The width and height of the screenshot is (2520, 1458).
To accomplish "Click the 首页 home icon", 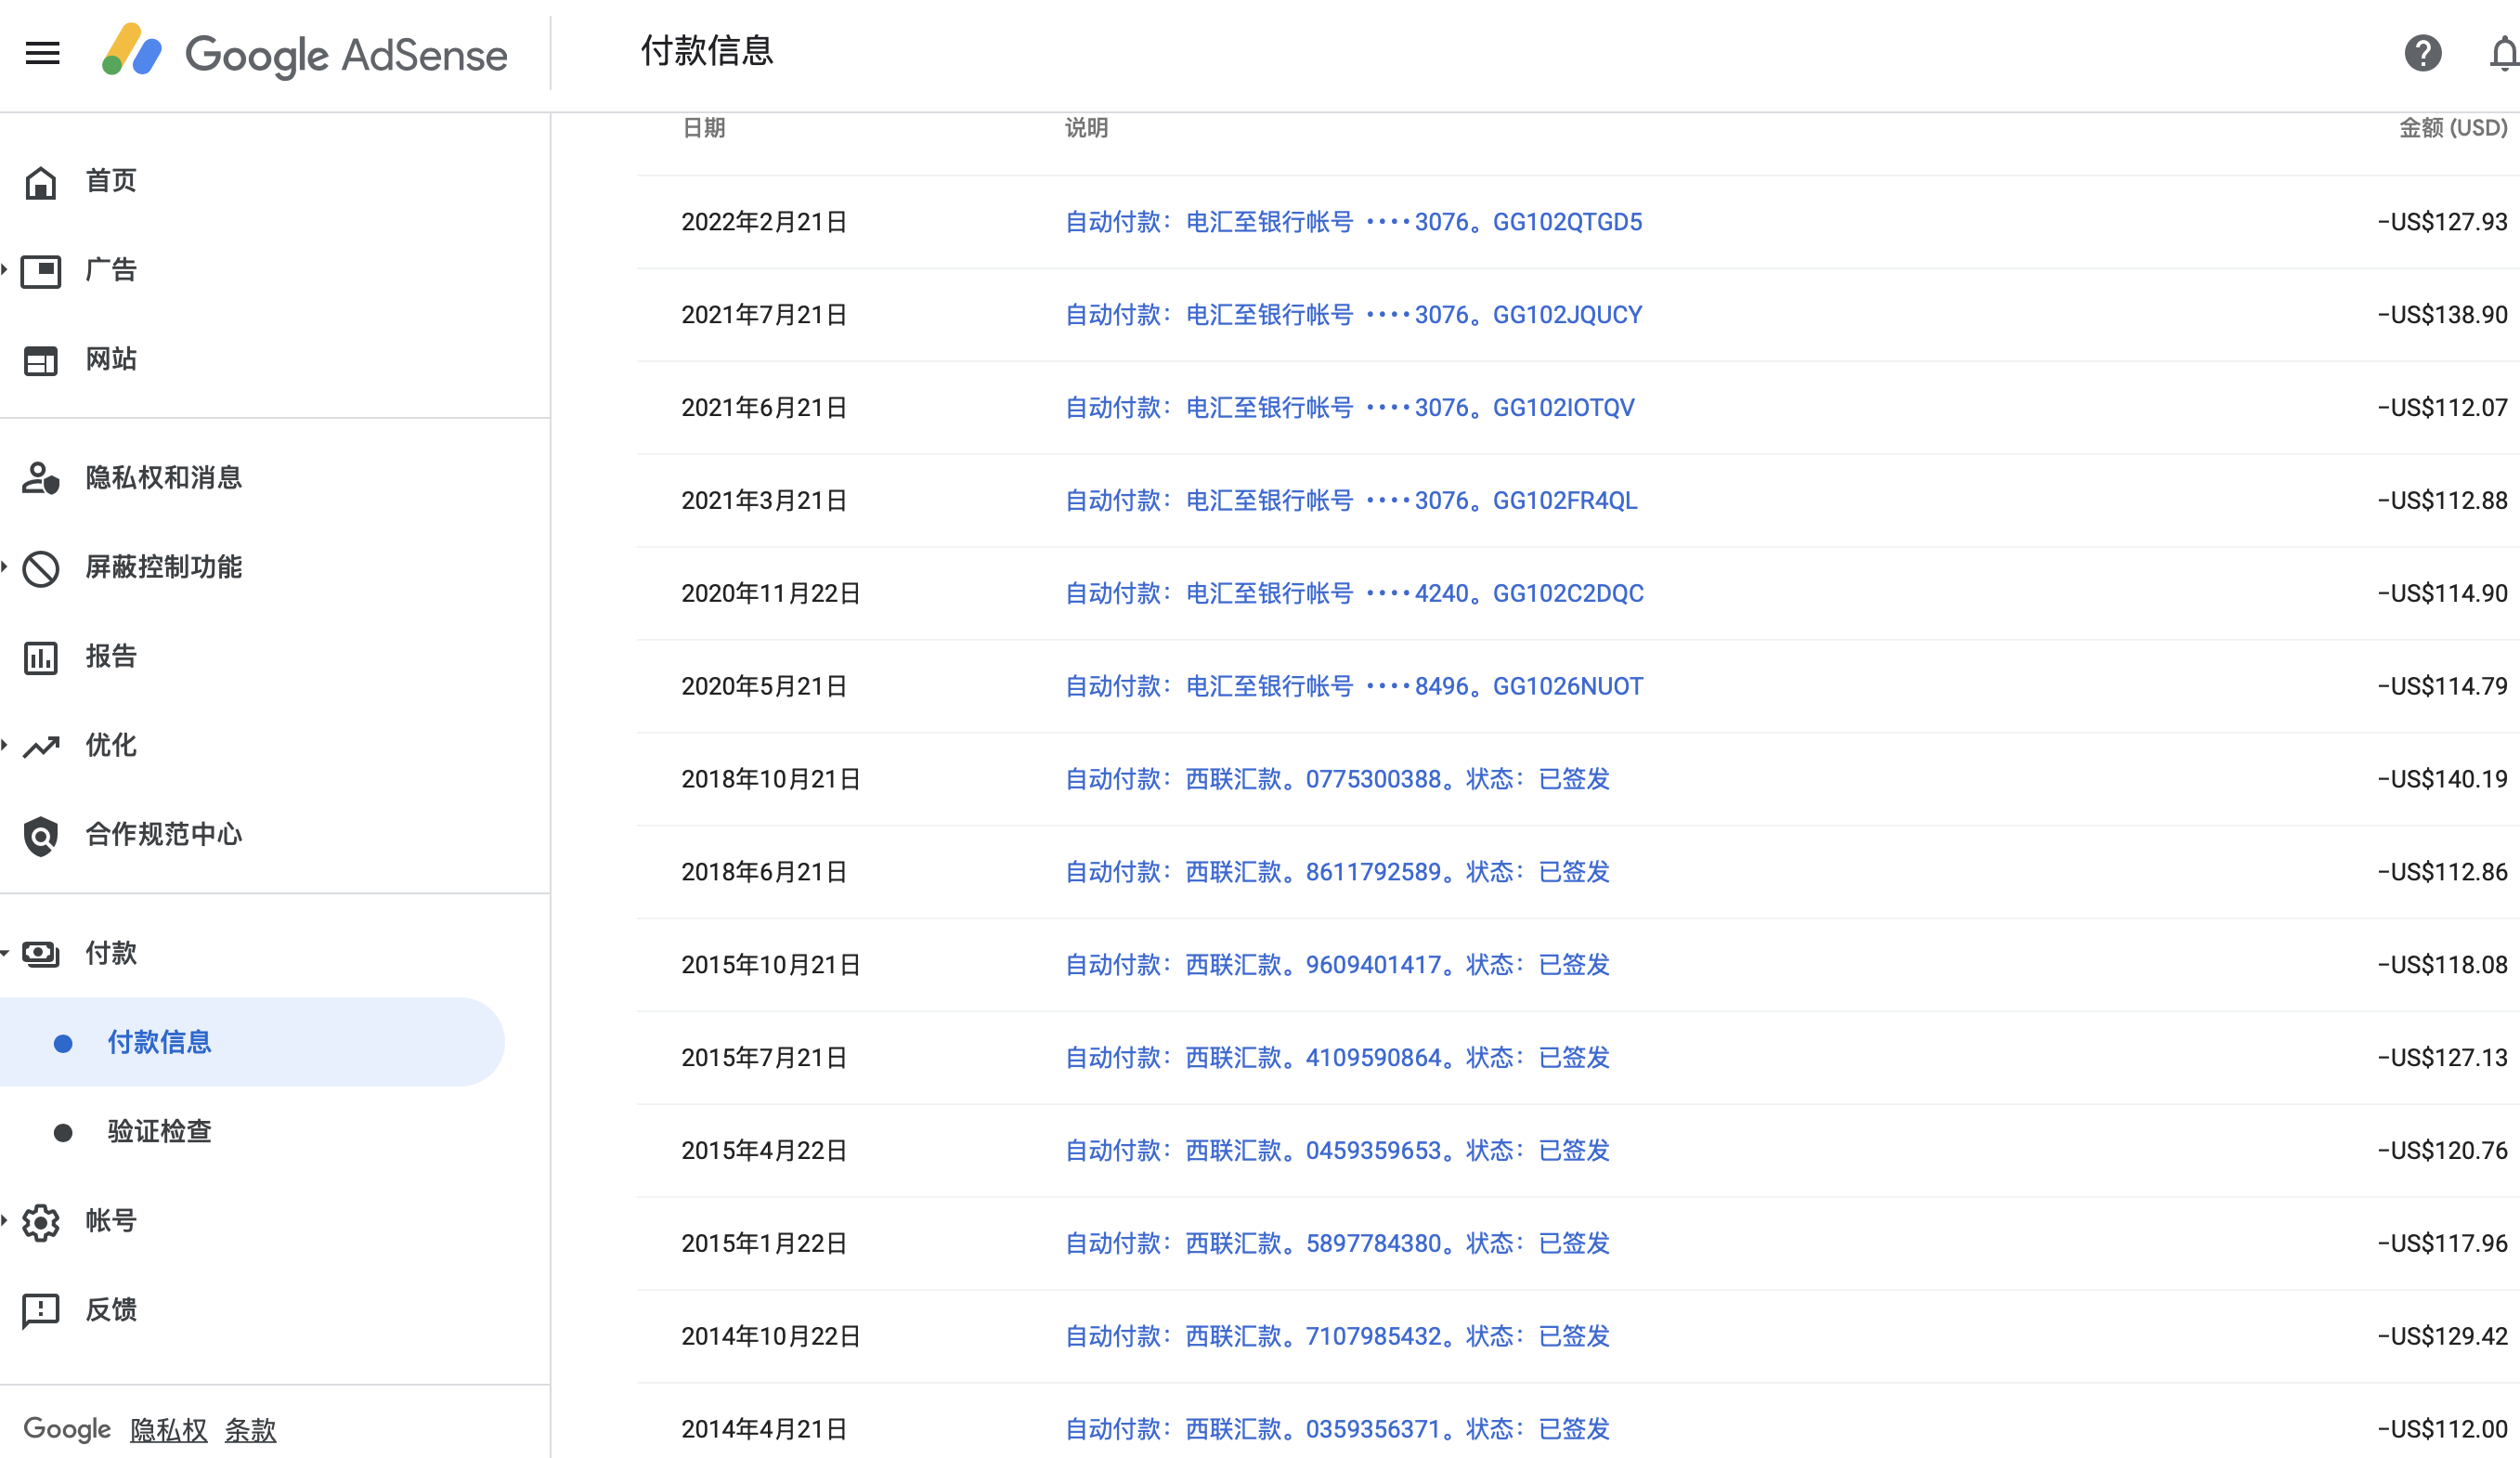I will (x=41, y=182).
